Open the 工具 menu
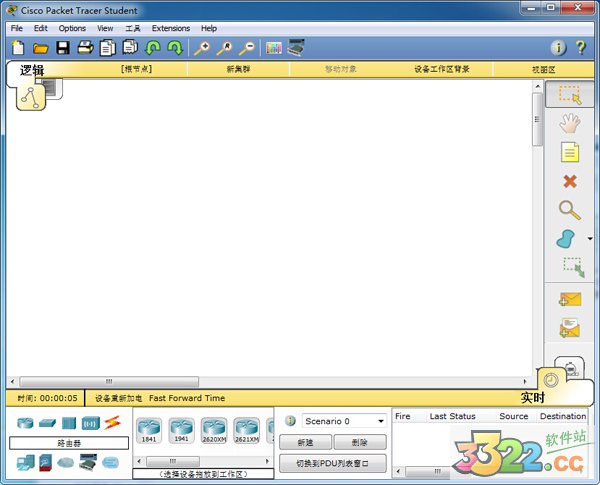 (x=133, y=28)
